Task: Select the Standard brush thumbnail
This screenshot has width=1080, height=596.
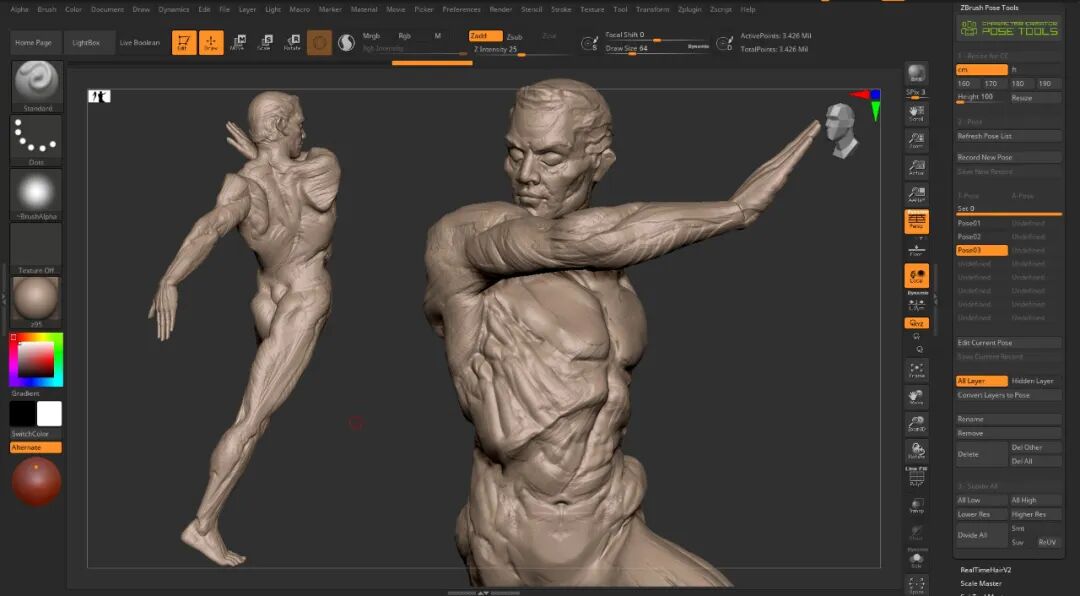Action: click(37, 86)
